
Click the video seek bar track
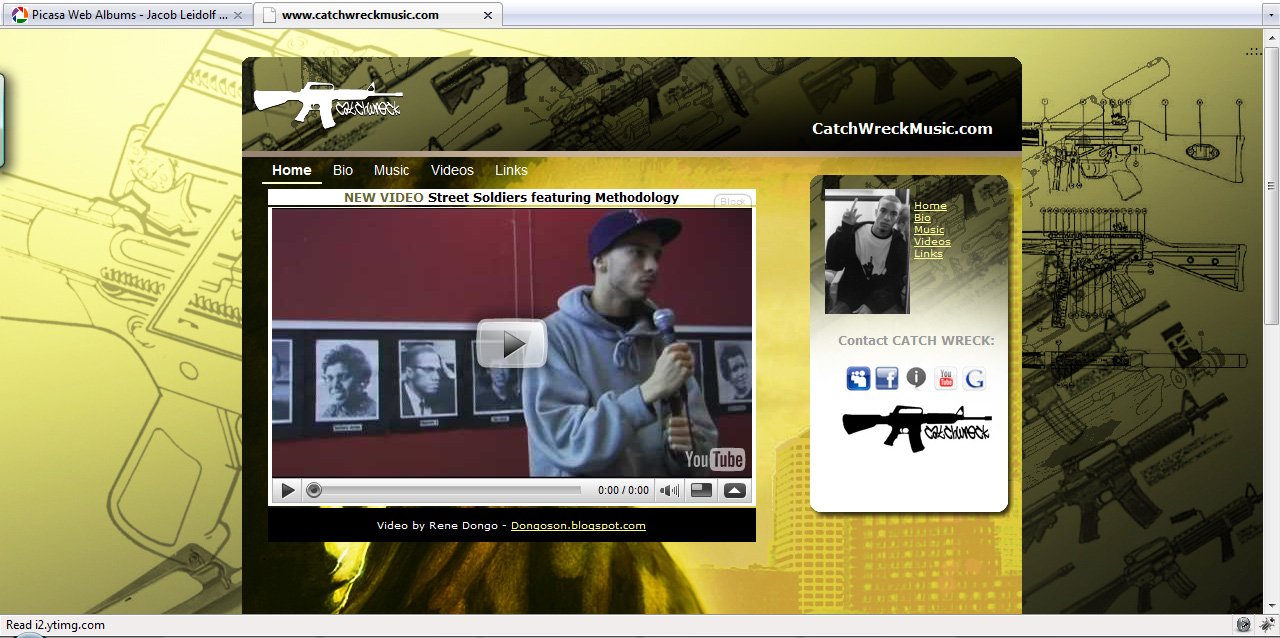[450, 490]
